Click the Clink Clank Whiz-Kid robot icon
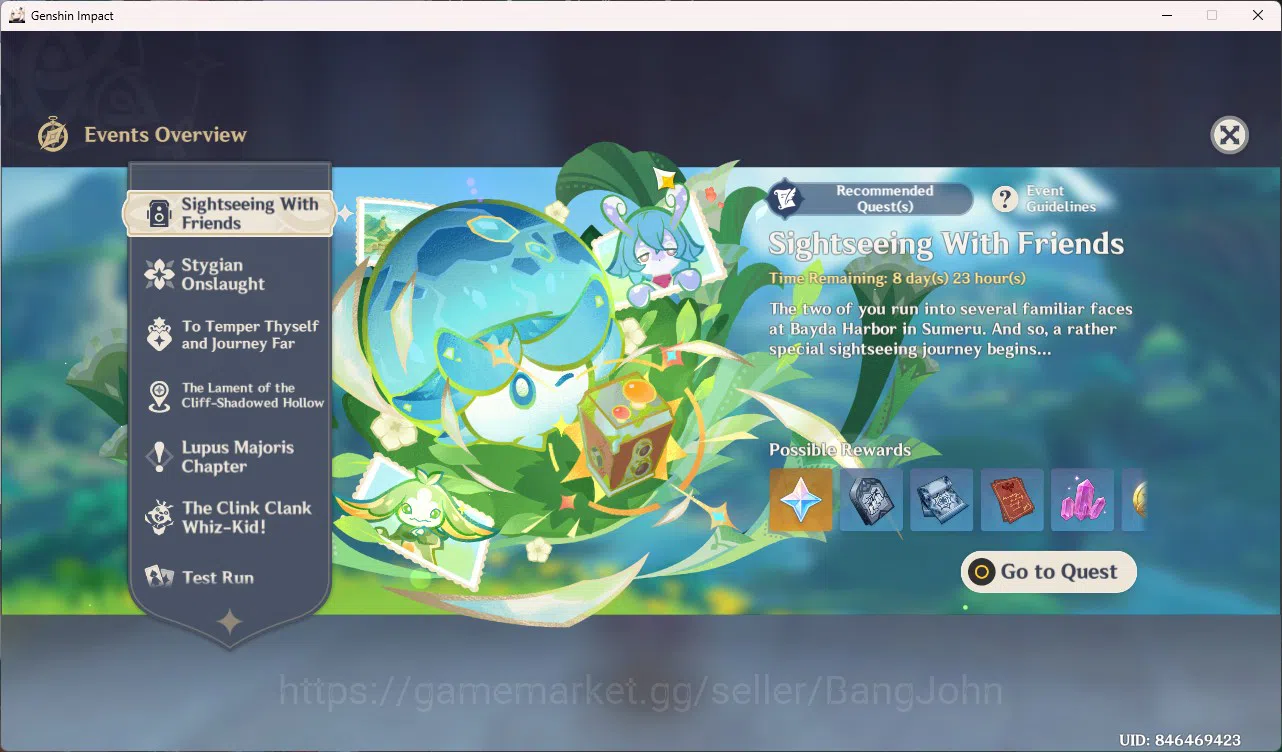1282x752 pixels. tap(159, 517)
